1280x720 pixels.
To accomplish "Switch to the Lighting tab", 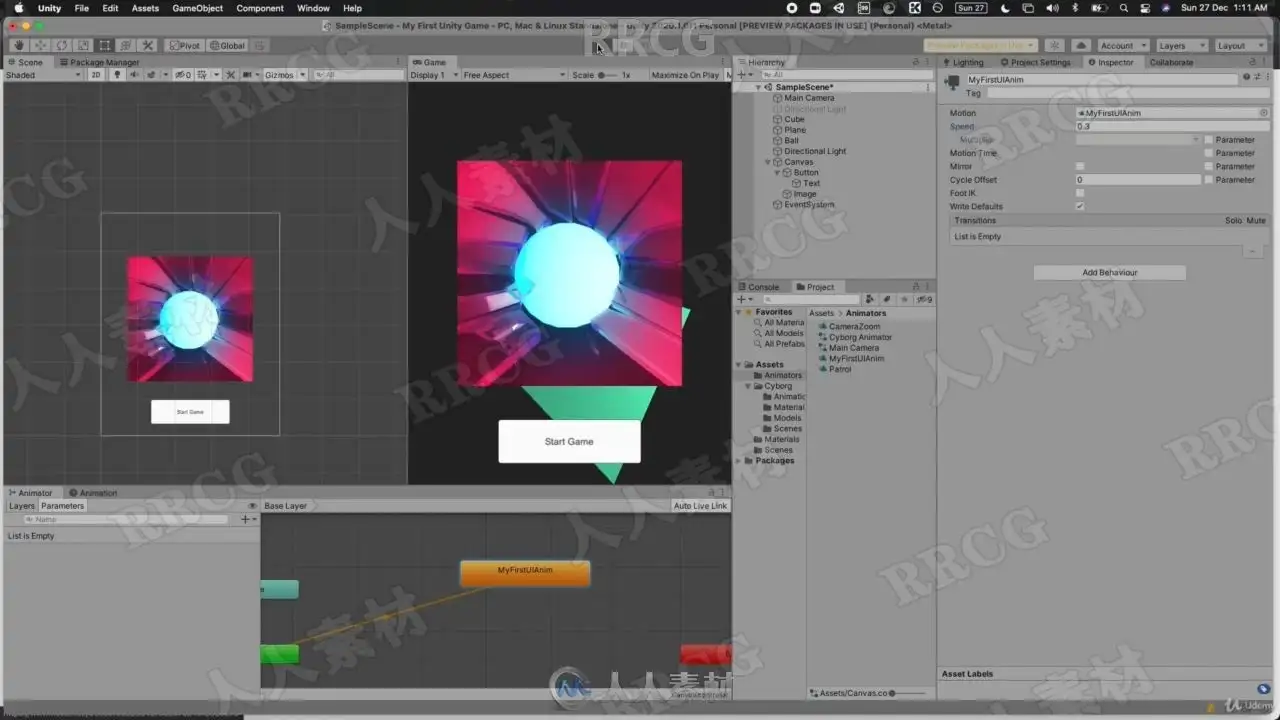I will tap(962, 62).
